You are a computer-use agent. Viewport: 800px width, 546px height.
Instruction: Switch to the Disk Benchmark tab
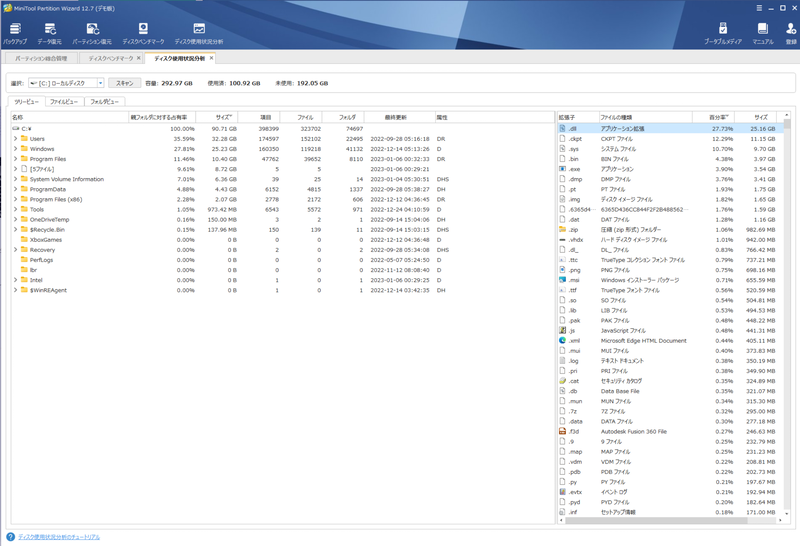coord(111,58)
